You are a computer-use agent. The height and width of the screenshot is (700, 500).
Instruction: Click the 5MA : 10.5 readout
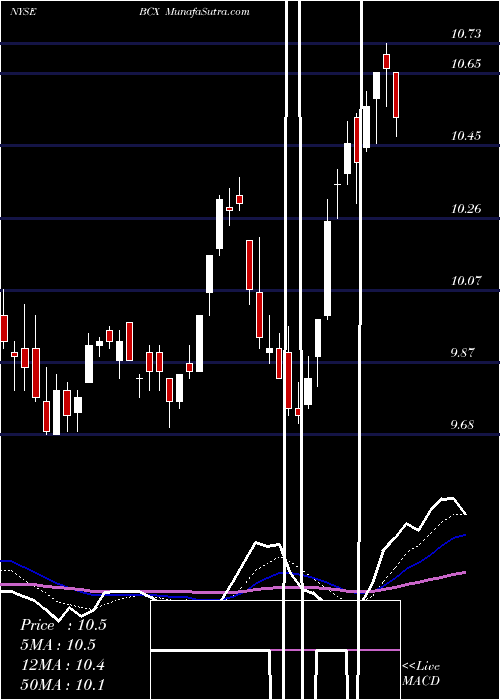coord(58,645)
